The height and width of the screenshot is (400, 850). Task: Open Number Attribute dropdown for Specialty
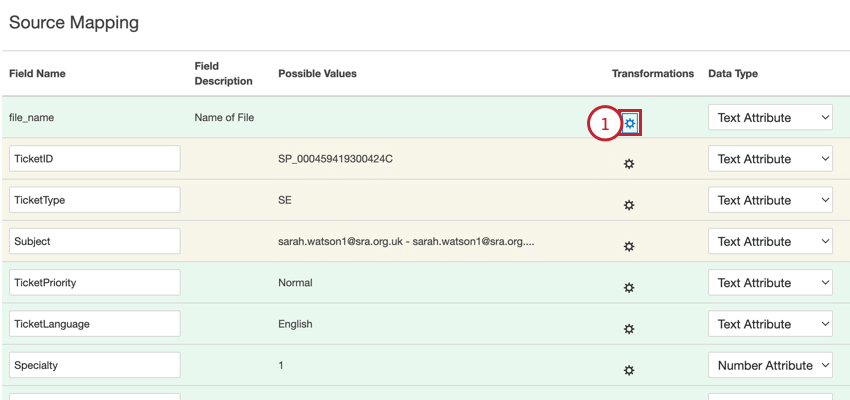coord(770,366)
